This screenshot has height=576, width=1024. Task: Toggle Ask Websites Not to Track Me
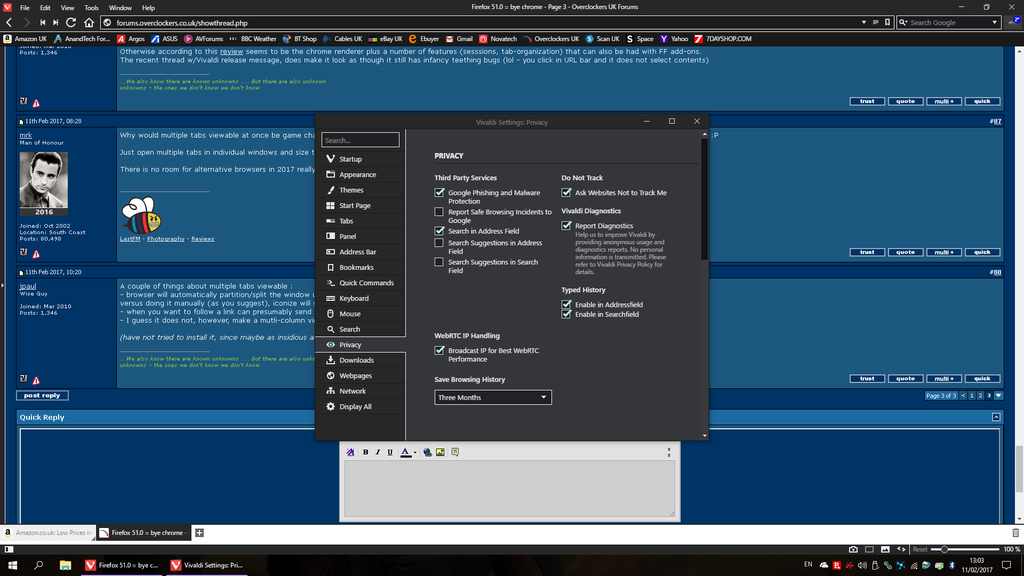point(566,193)
